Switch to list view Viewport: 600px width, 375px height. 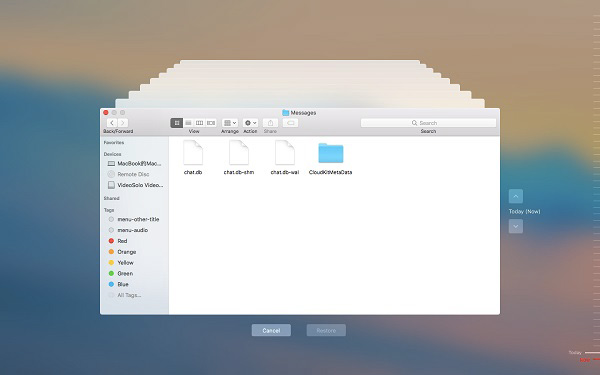[188, 123]
